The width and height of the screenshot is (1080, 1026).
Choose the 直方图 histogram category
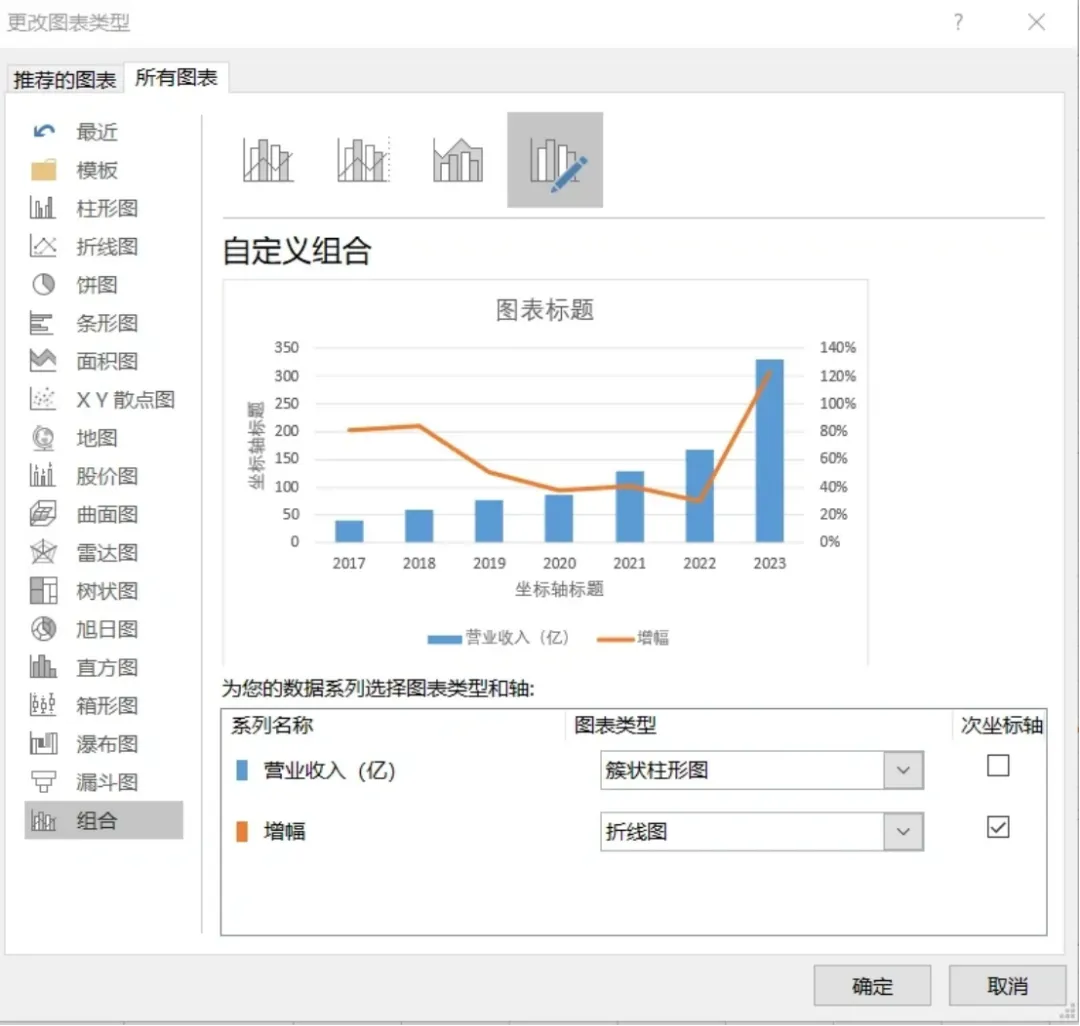pos(103,667)
